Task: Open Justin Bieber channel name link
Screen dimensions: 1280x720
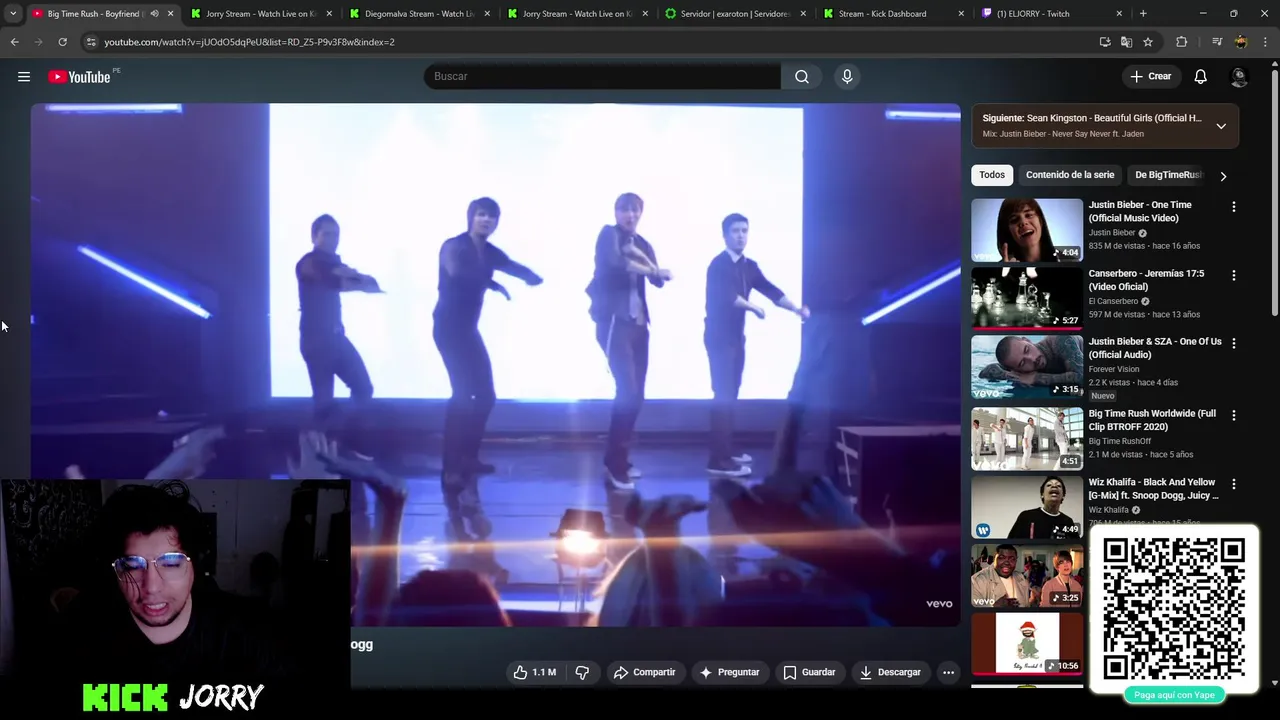Action: click(x=1112, y=233)
